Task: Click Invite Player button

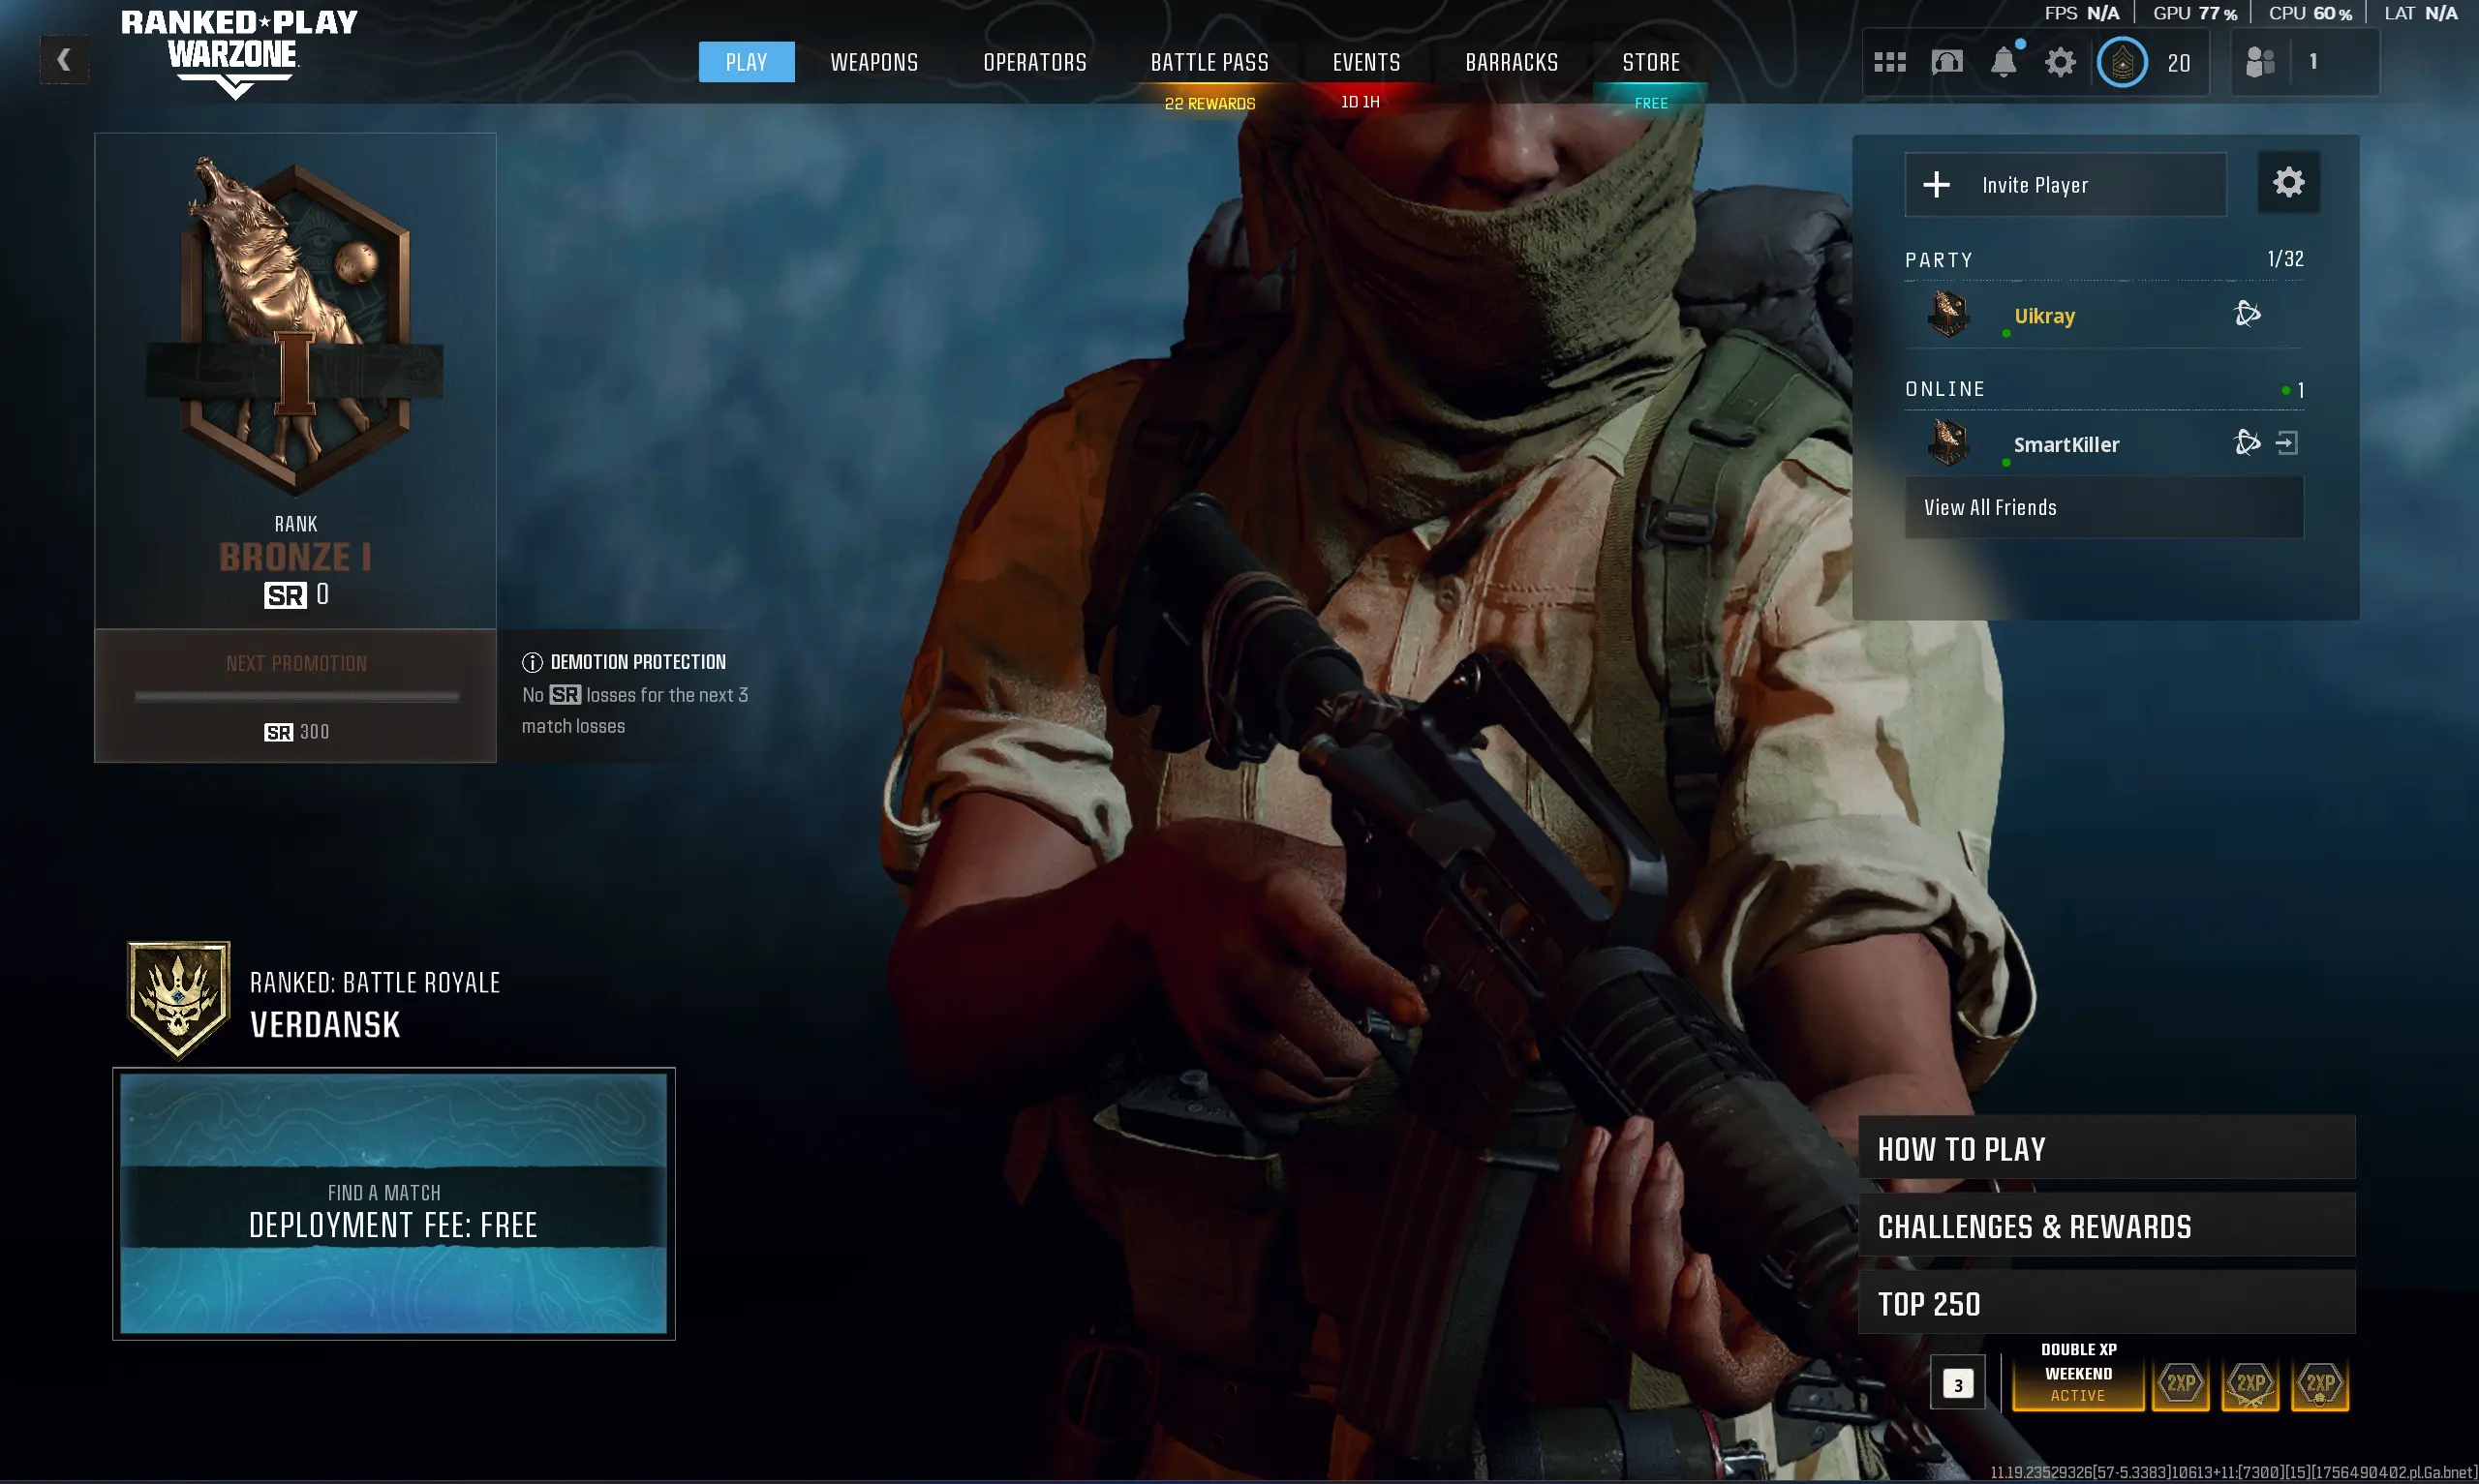Action: (2065, 185)
